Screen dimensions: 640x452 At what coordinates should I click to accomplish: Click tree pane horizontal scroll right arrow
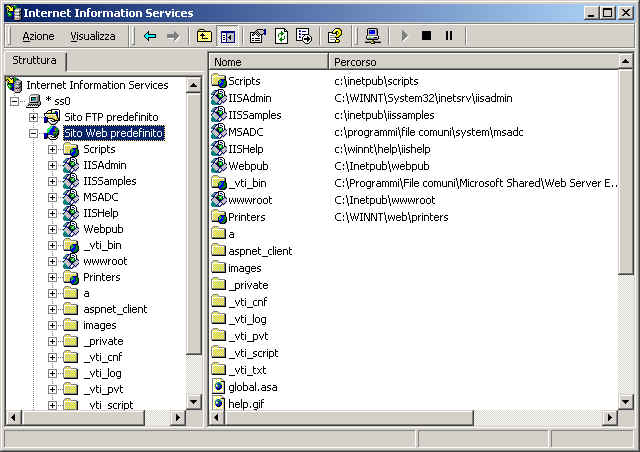pyautogui.click(x=178, y=418)
